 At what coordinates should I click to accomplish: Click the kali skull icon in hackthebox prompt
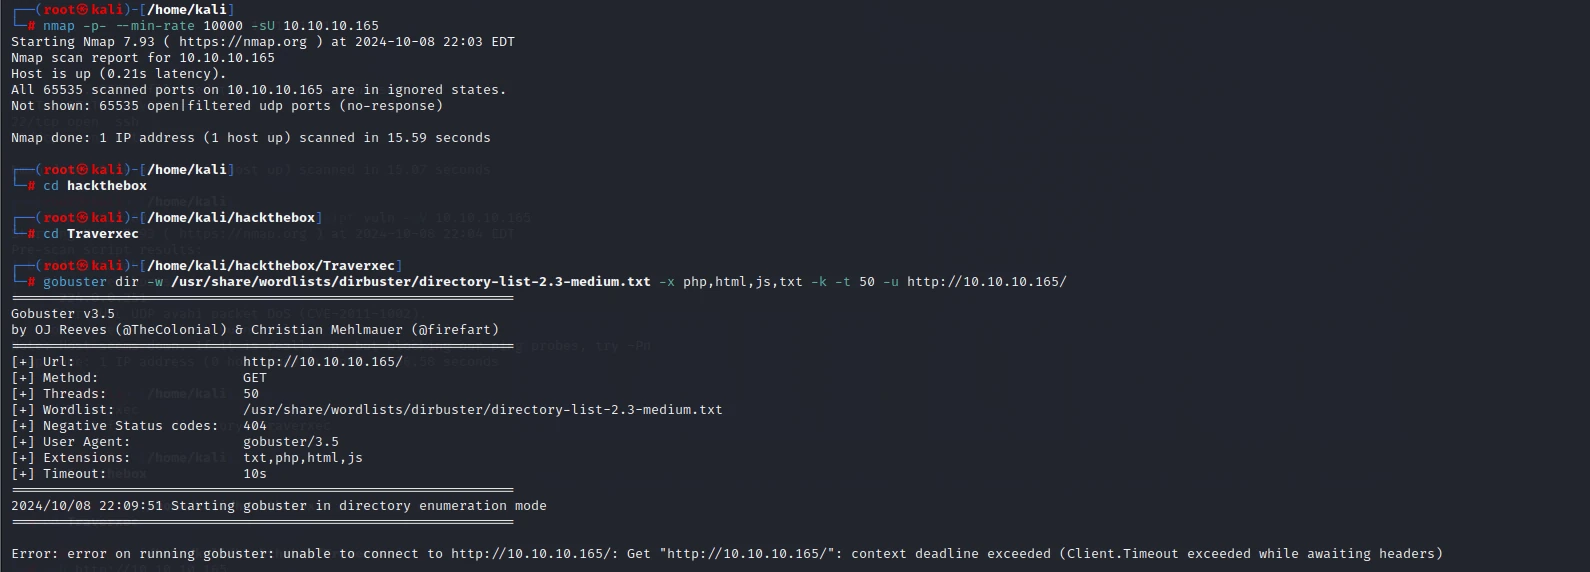pos(83,218)
